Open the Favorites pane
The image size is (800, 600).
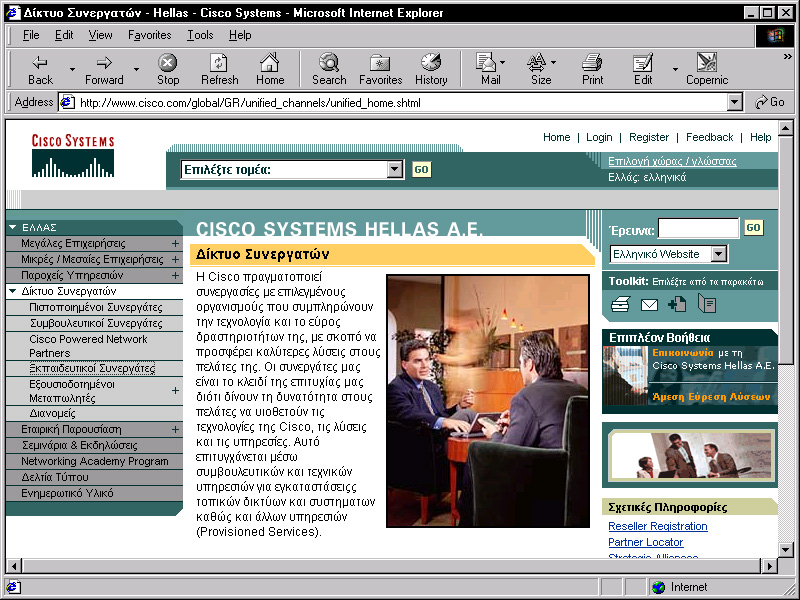[381, 69]
